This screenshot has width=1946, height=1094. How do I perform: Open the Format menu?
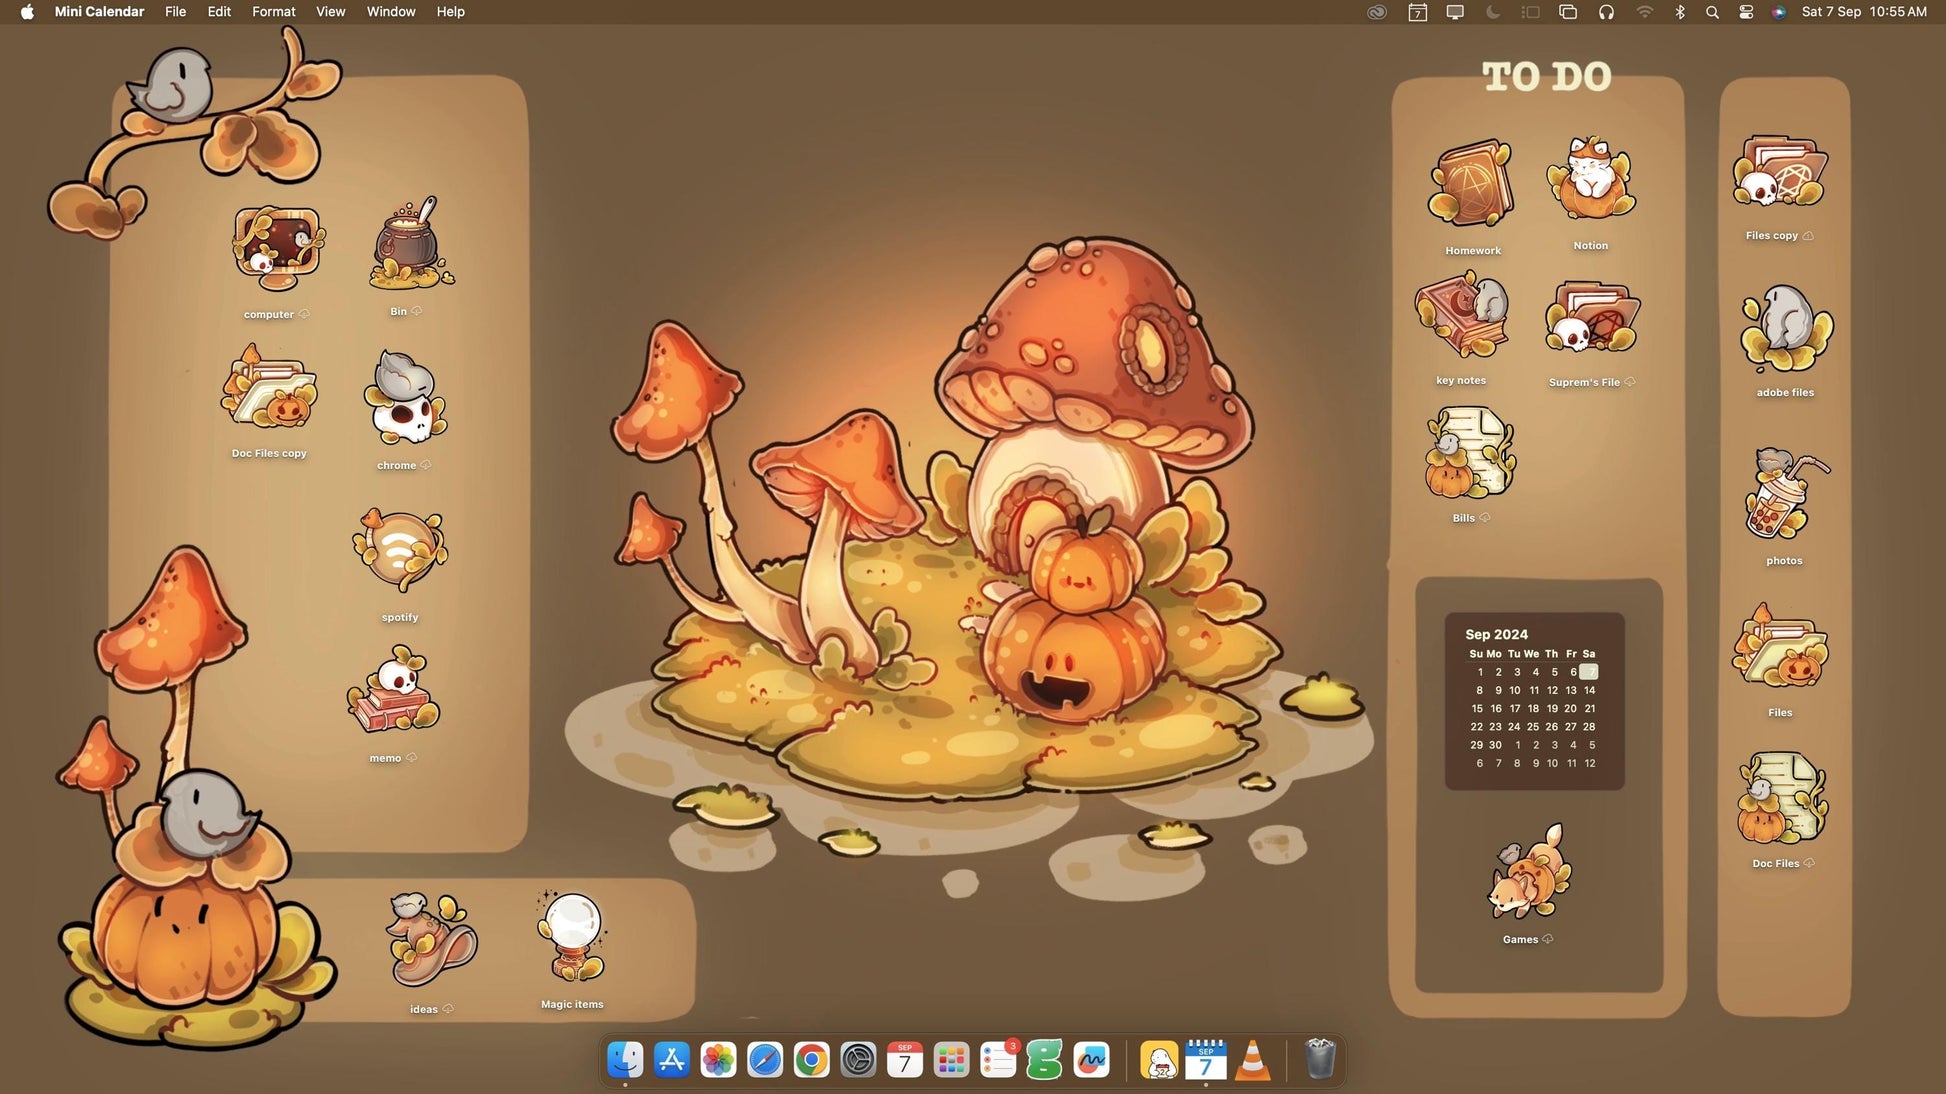[x=273, y=12]
